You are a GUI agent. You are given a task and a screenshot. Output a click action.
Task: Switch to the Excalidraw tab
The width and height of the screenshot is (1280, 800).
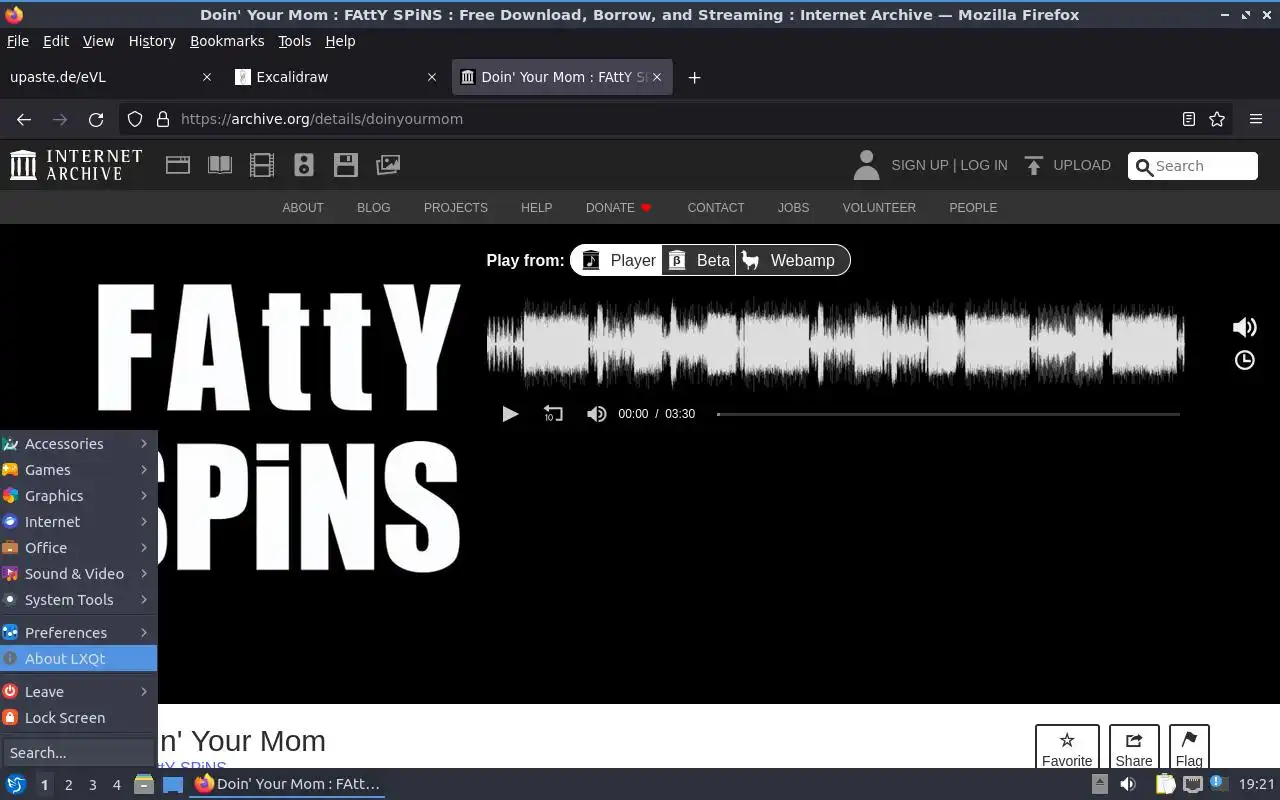[335, 77]
